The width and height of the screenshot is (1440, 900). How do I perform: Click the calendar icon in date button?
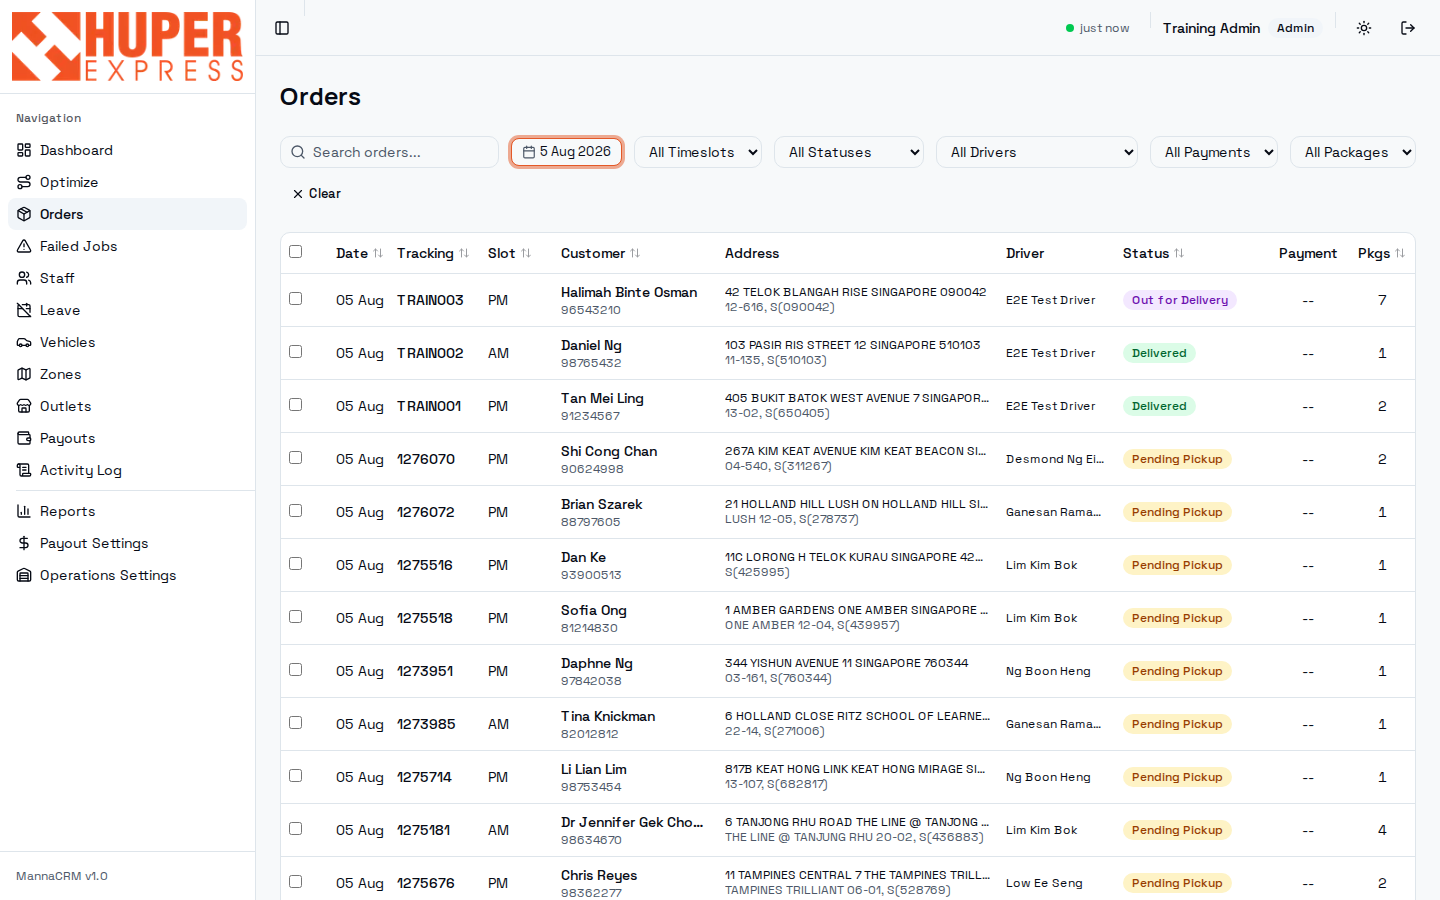coord(529,152)
